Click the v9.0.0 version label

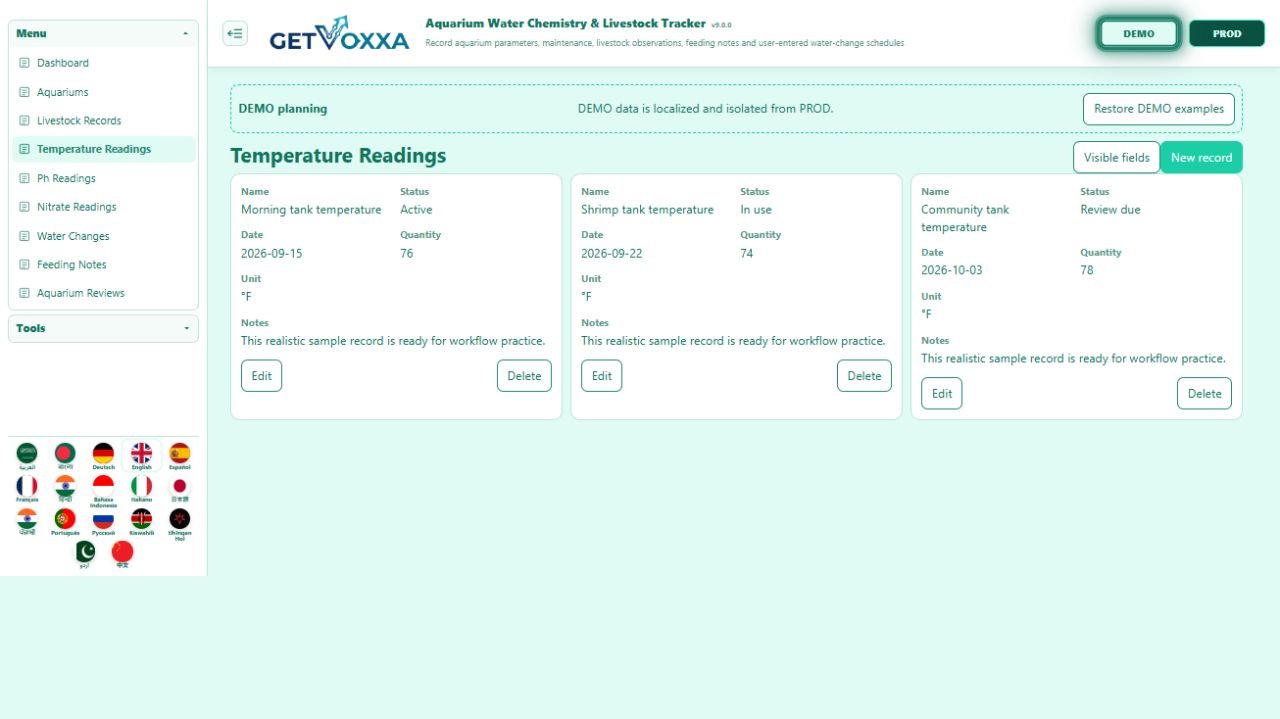click(721, 24)
